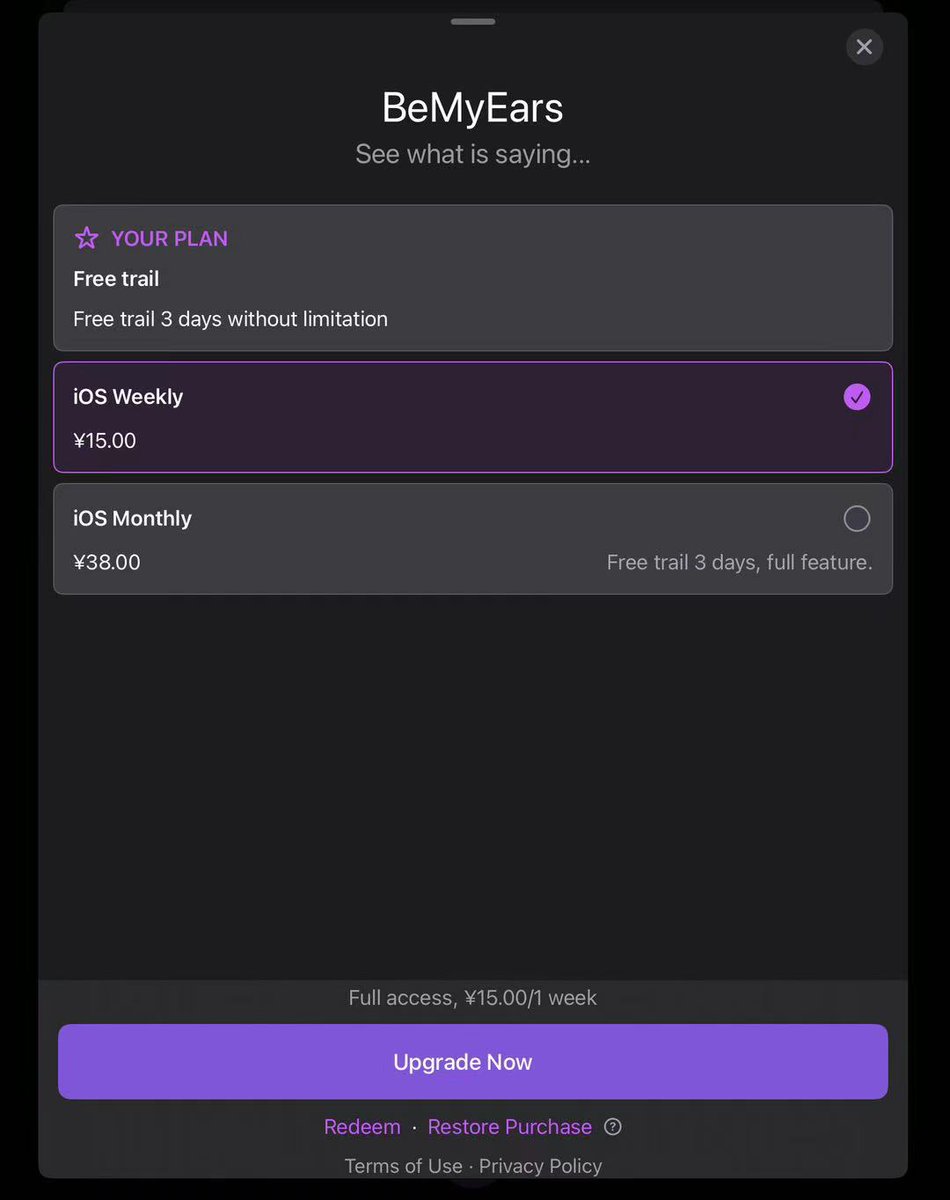The image size is (950, 1200).
Task: Click the Free trail plan heading
Action: (116, 279)
